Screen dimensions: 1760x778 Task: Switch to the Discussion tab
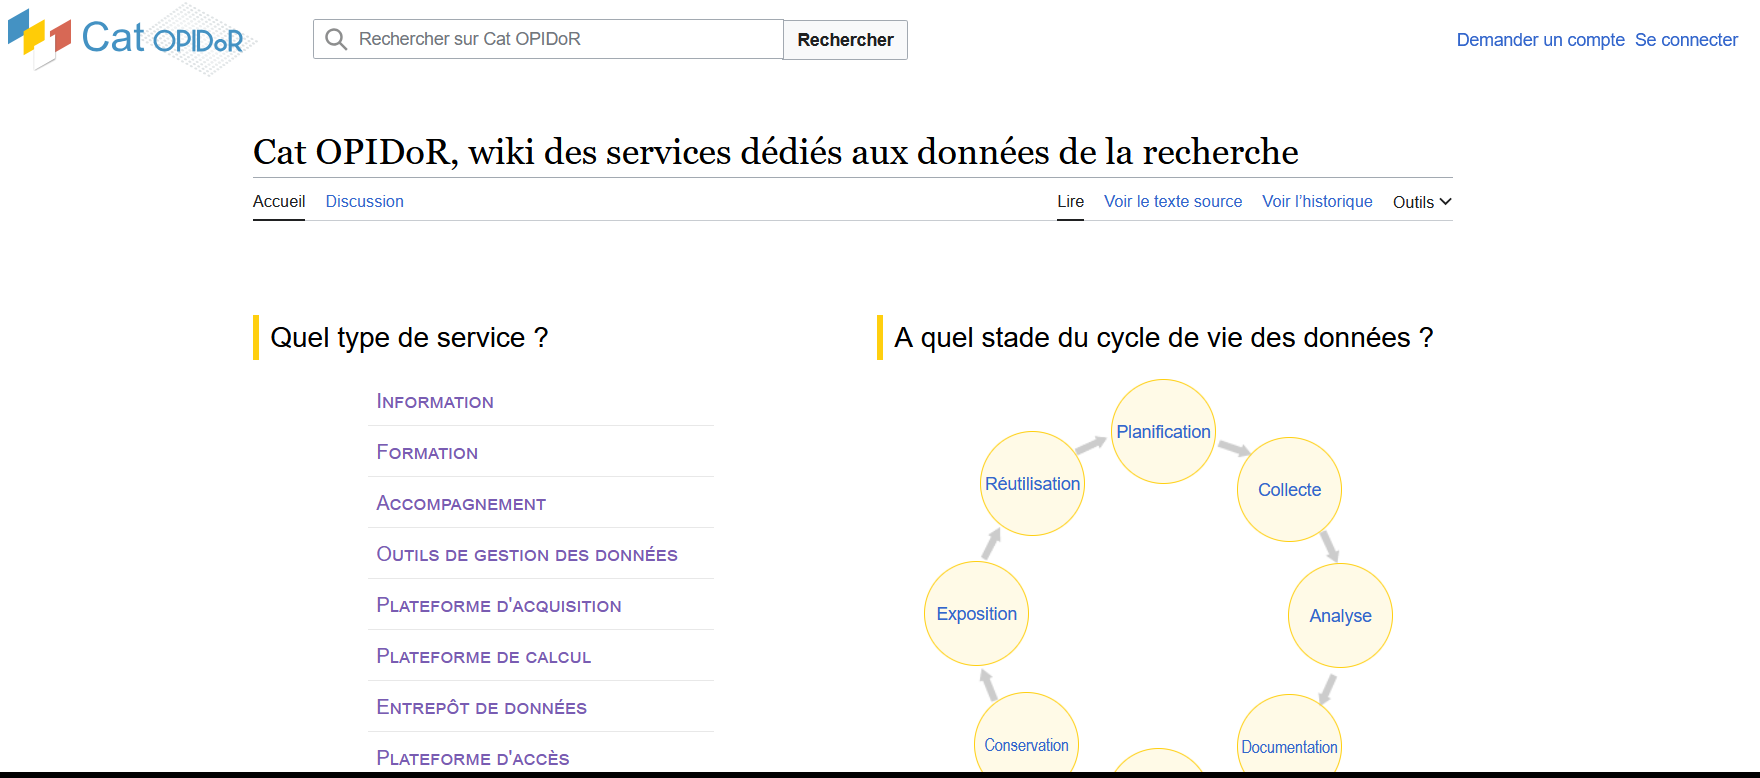click(364, 202)
